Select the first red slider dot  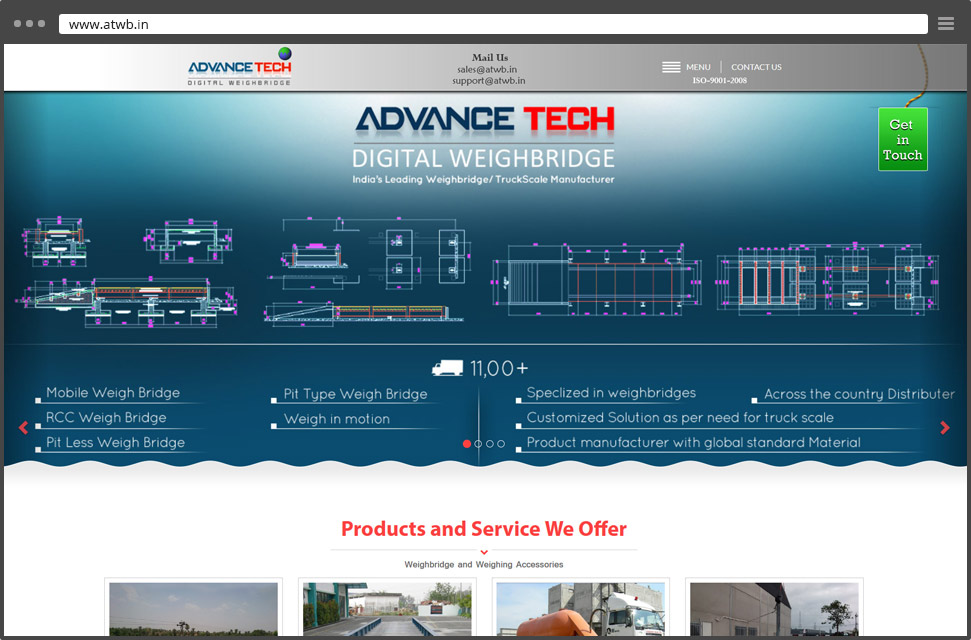click(x=467, y=444)
